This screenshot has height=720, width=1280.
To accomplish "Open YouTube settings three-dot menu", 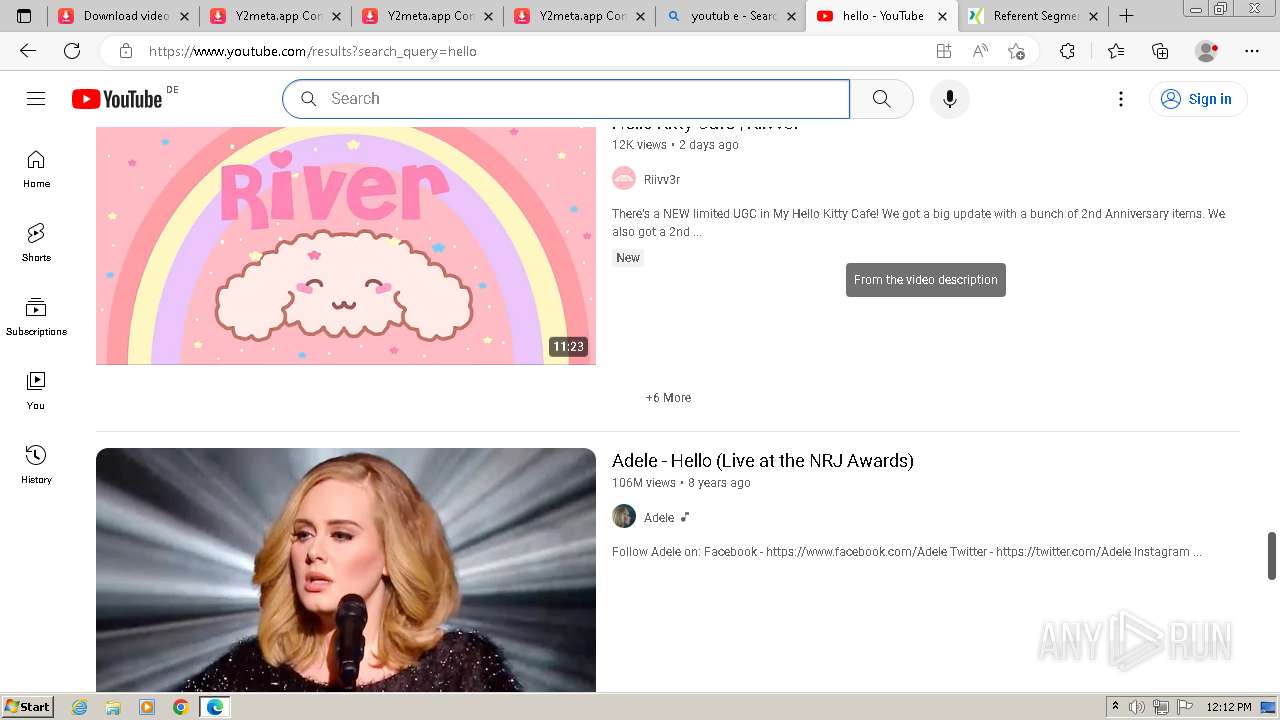I will point(1121,98).
